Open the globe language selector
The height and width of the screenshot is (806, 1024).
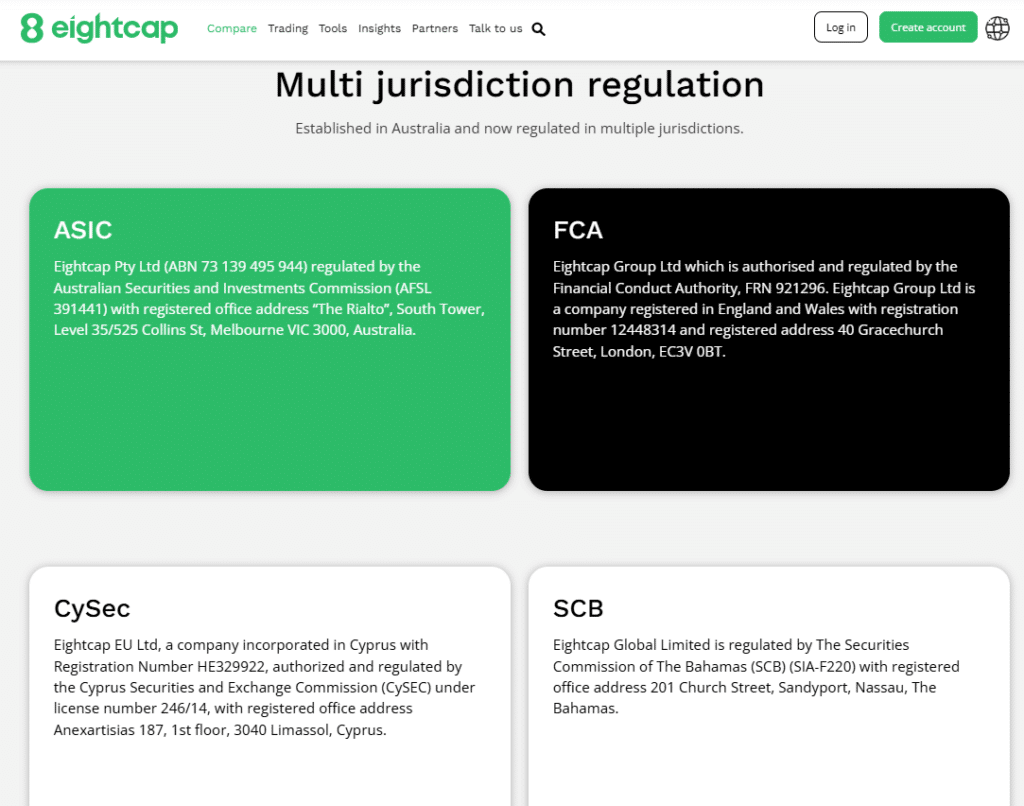click(997, 28)
